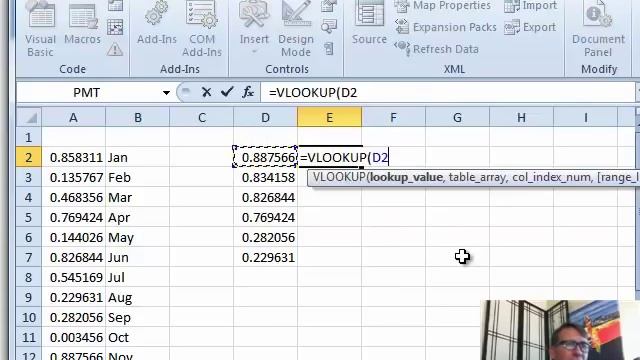Click in the formula bar text
The width and height of the screenshot is (640, 360).
coord(313,93)
